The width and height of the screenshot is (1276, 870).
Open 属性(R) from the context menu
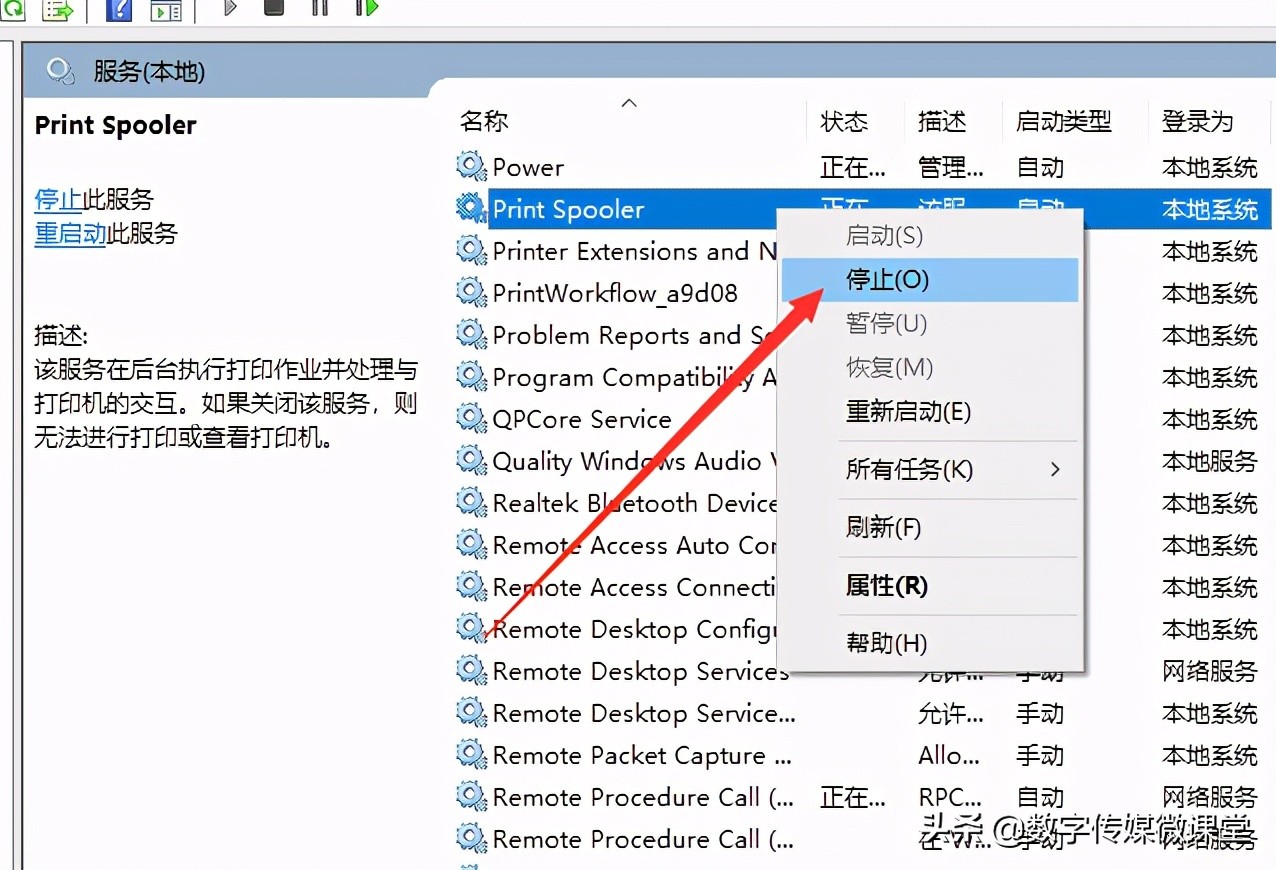tap(884, 585)
